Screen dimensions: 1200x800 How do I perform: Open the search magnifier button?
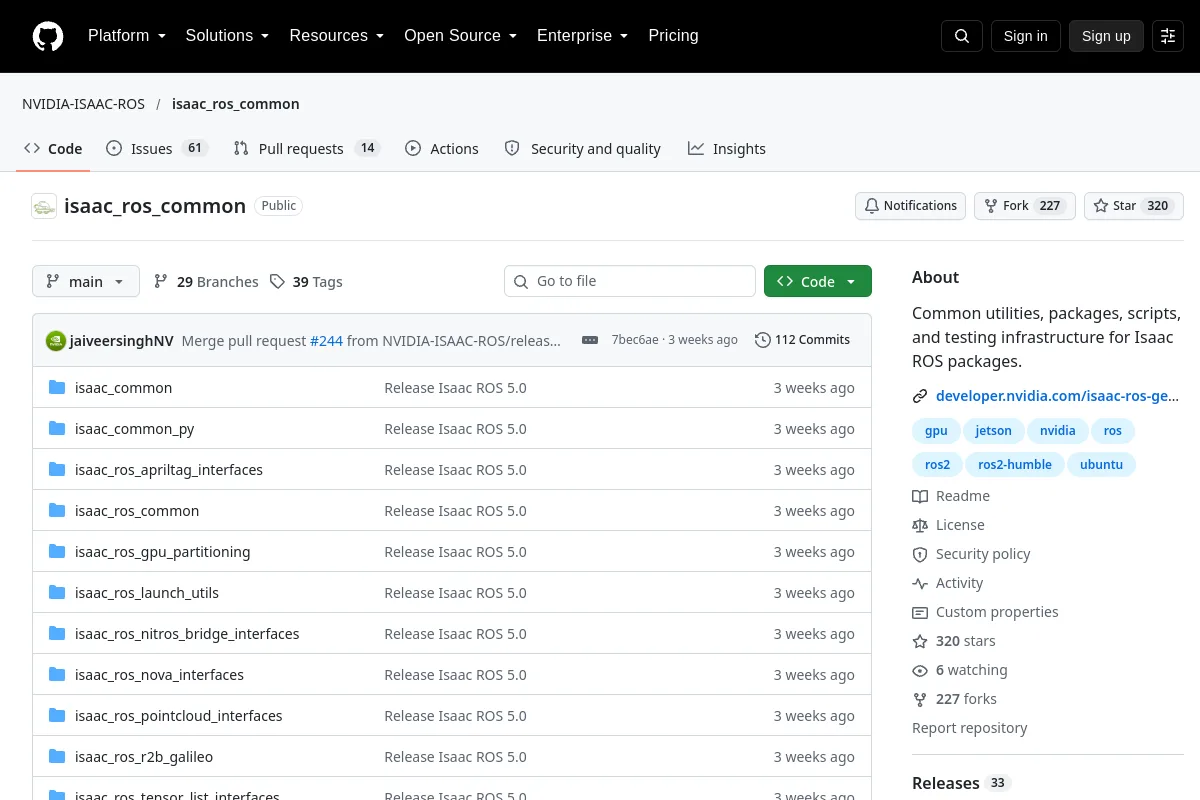[962, 36]
